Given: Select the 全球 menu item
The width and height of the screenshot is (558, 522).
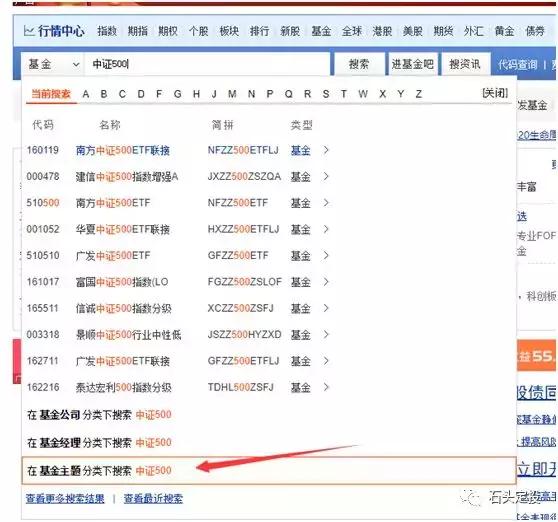Looking at the screenshot, I should (352, 31).
